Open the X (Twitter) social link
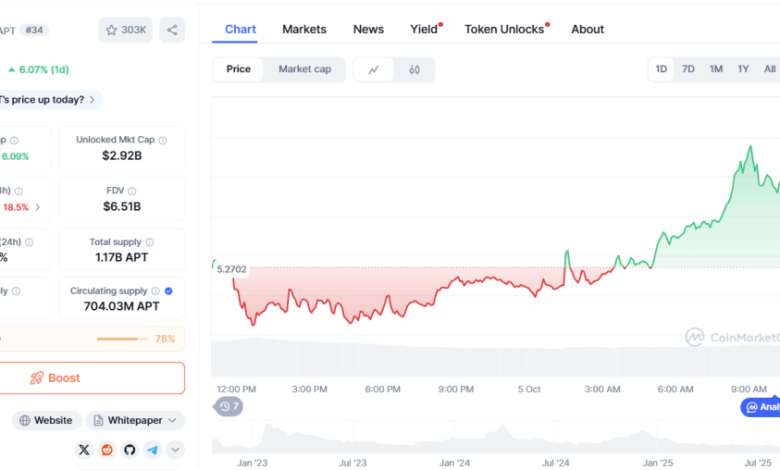The height and width of the screenshot is (470, 780). tap(83, 450)
